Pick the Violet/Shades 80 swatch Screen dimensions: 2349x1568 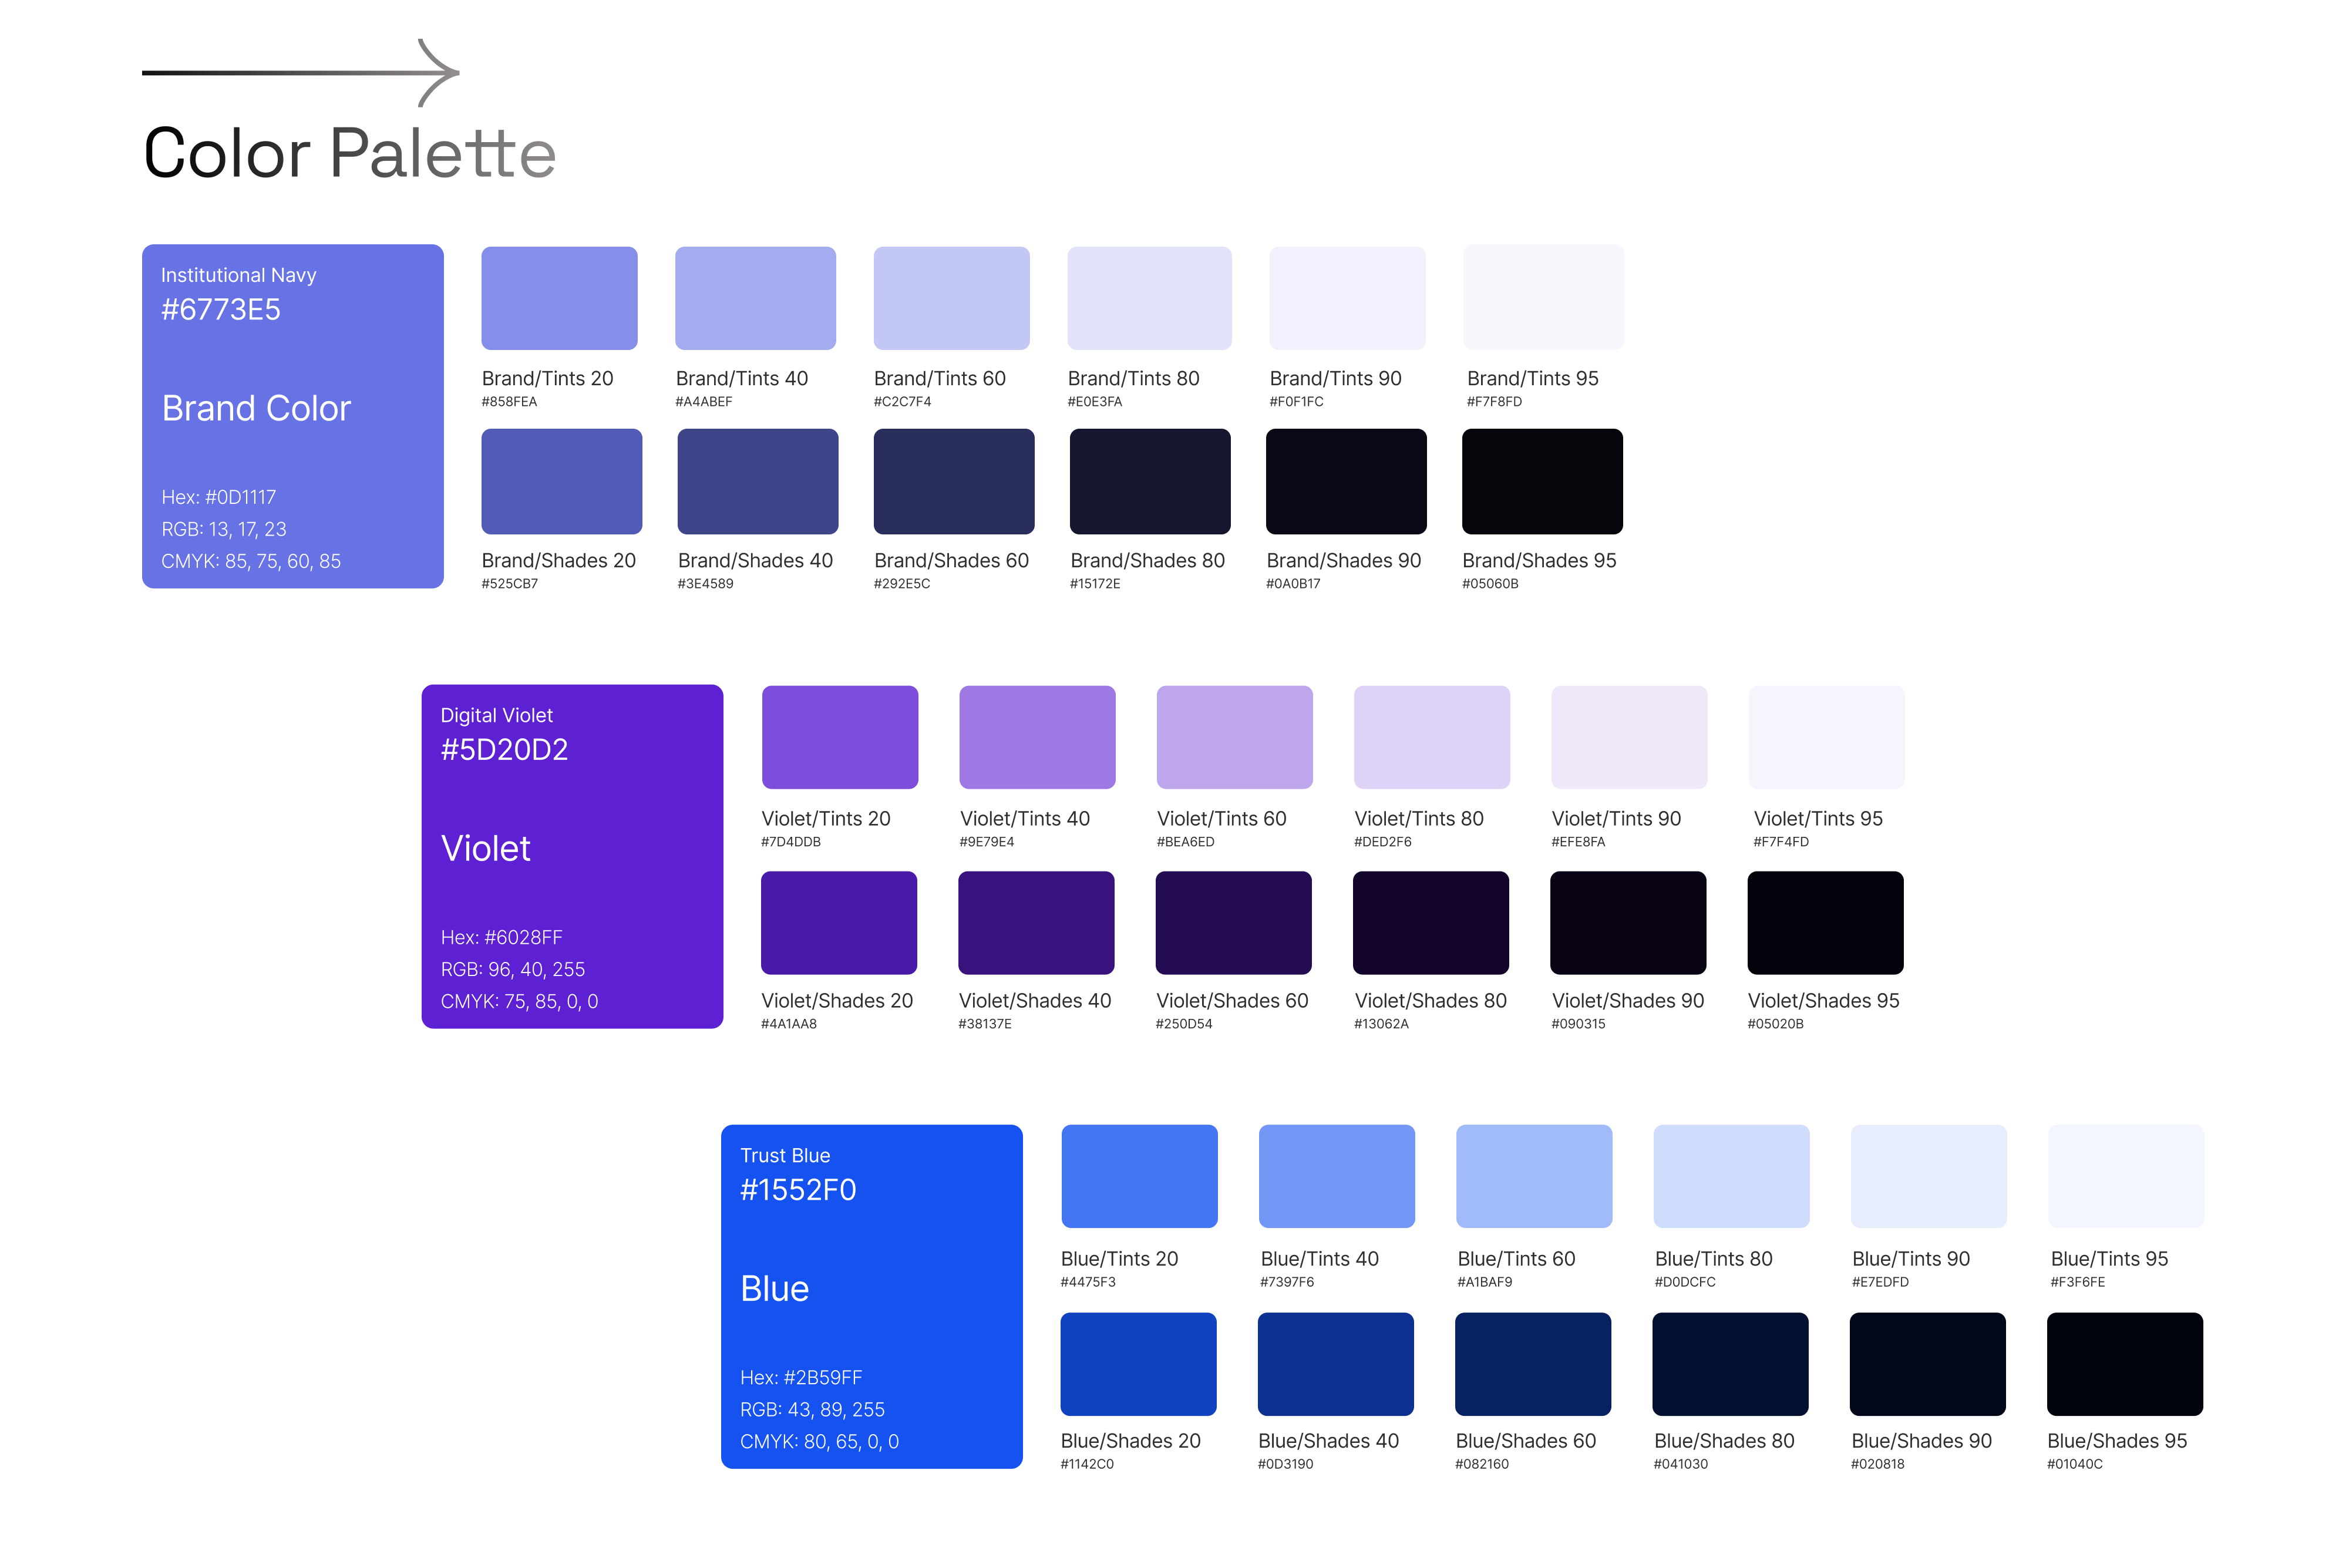[x=1430, y=922]
